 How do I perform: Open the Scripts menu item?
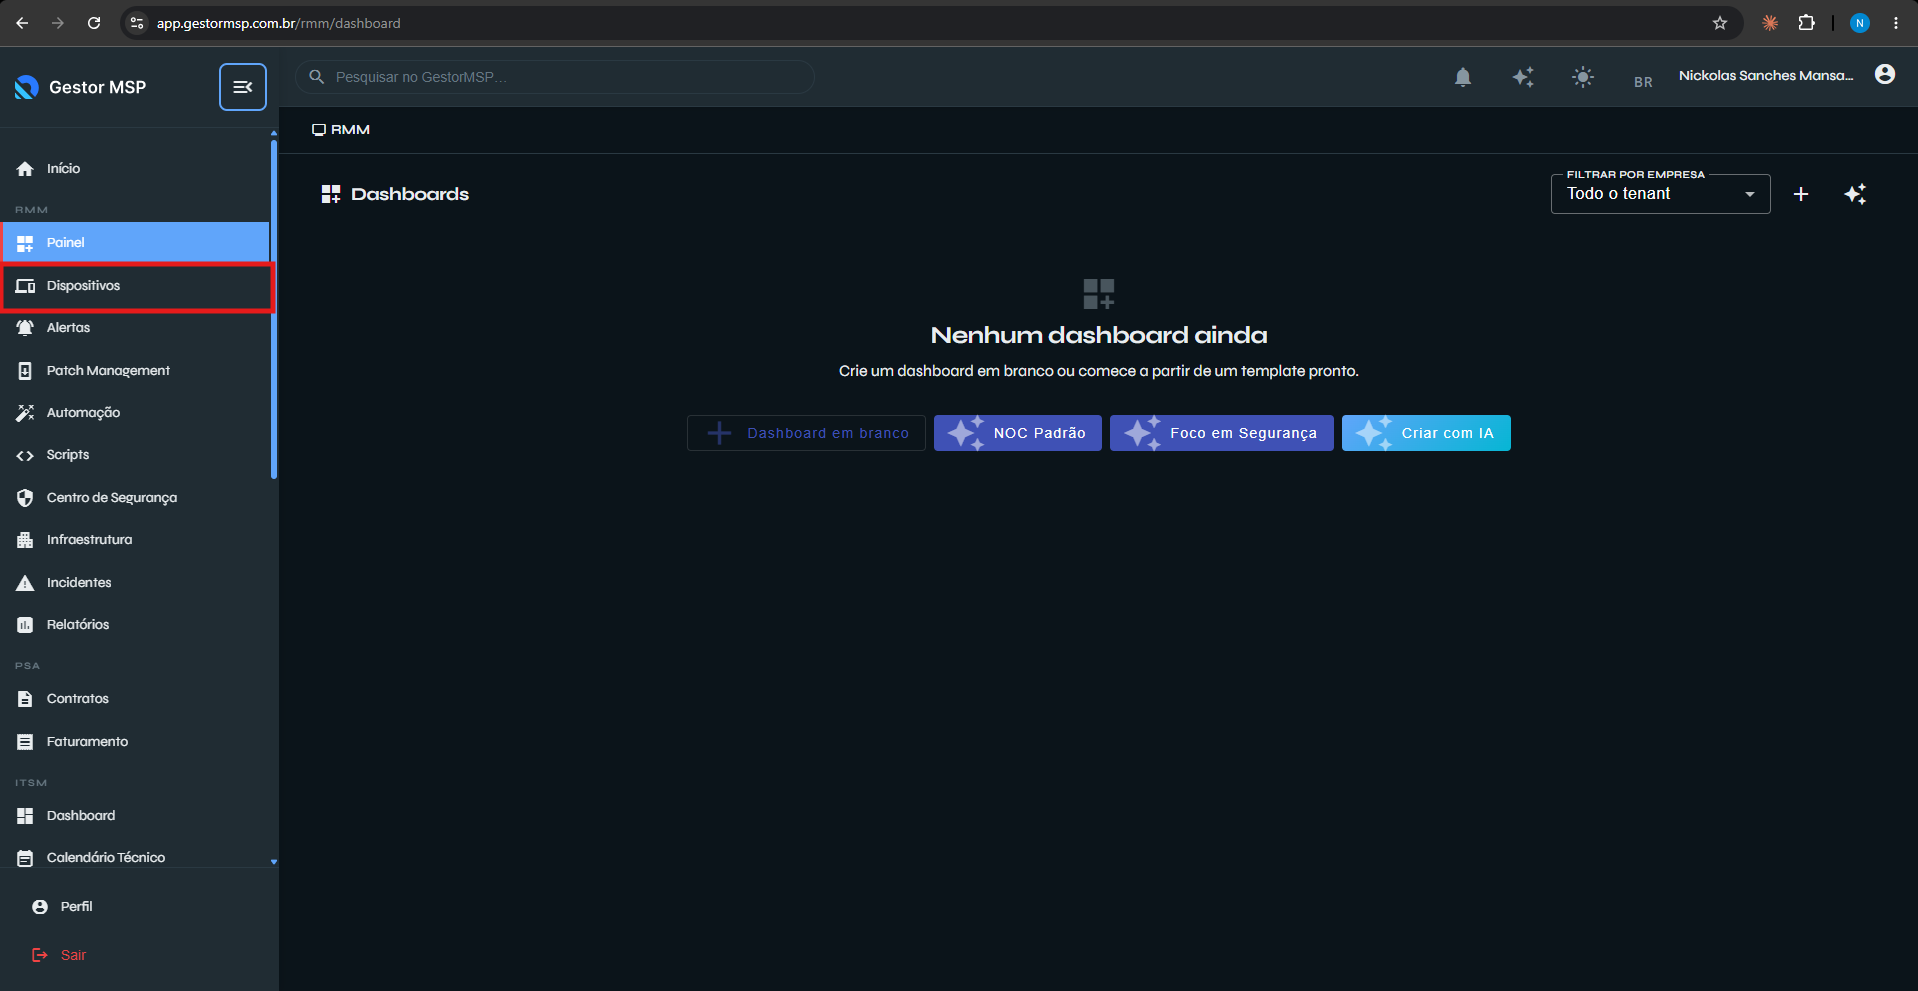tap(135, 455)
